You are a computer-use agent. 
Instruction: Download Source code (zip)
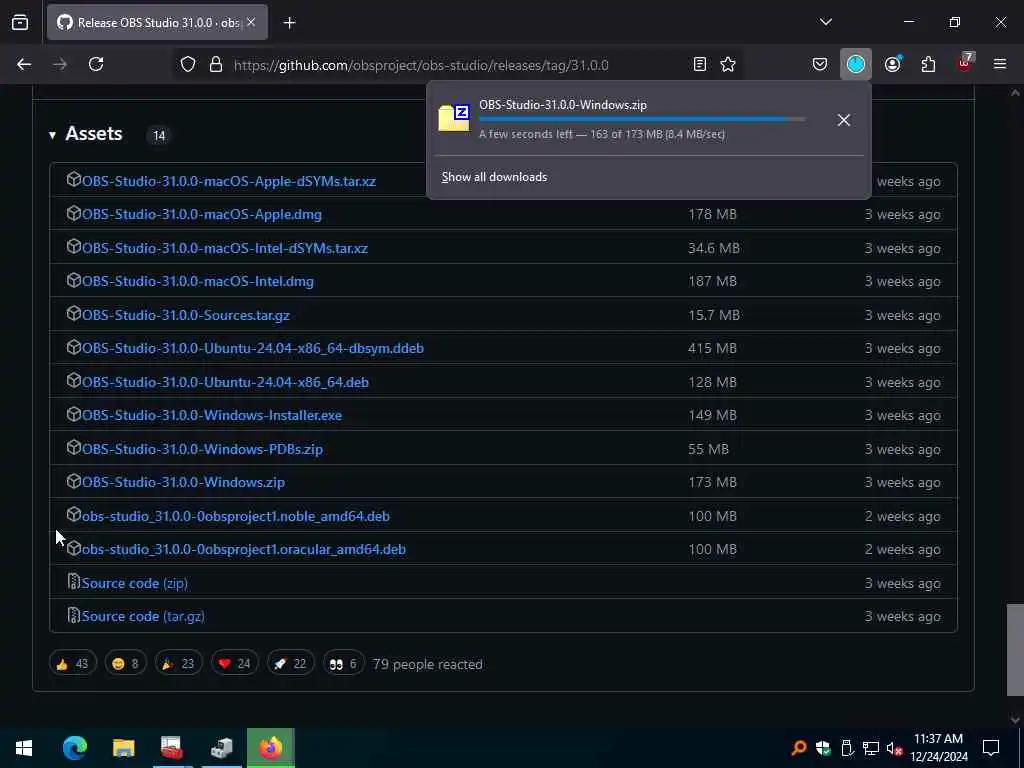coord(135,583)
